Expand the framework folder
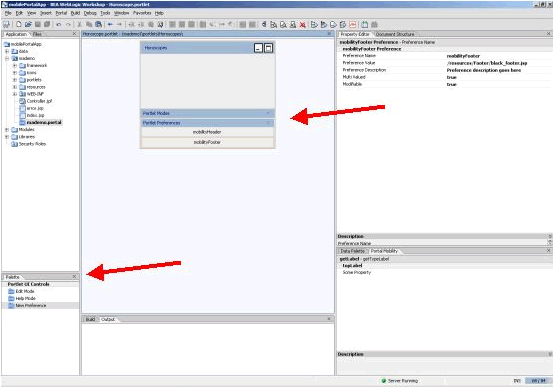Viewport: 553px width, 388px height. pyautogui.click(x=15, y=65)
